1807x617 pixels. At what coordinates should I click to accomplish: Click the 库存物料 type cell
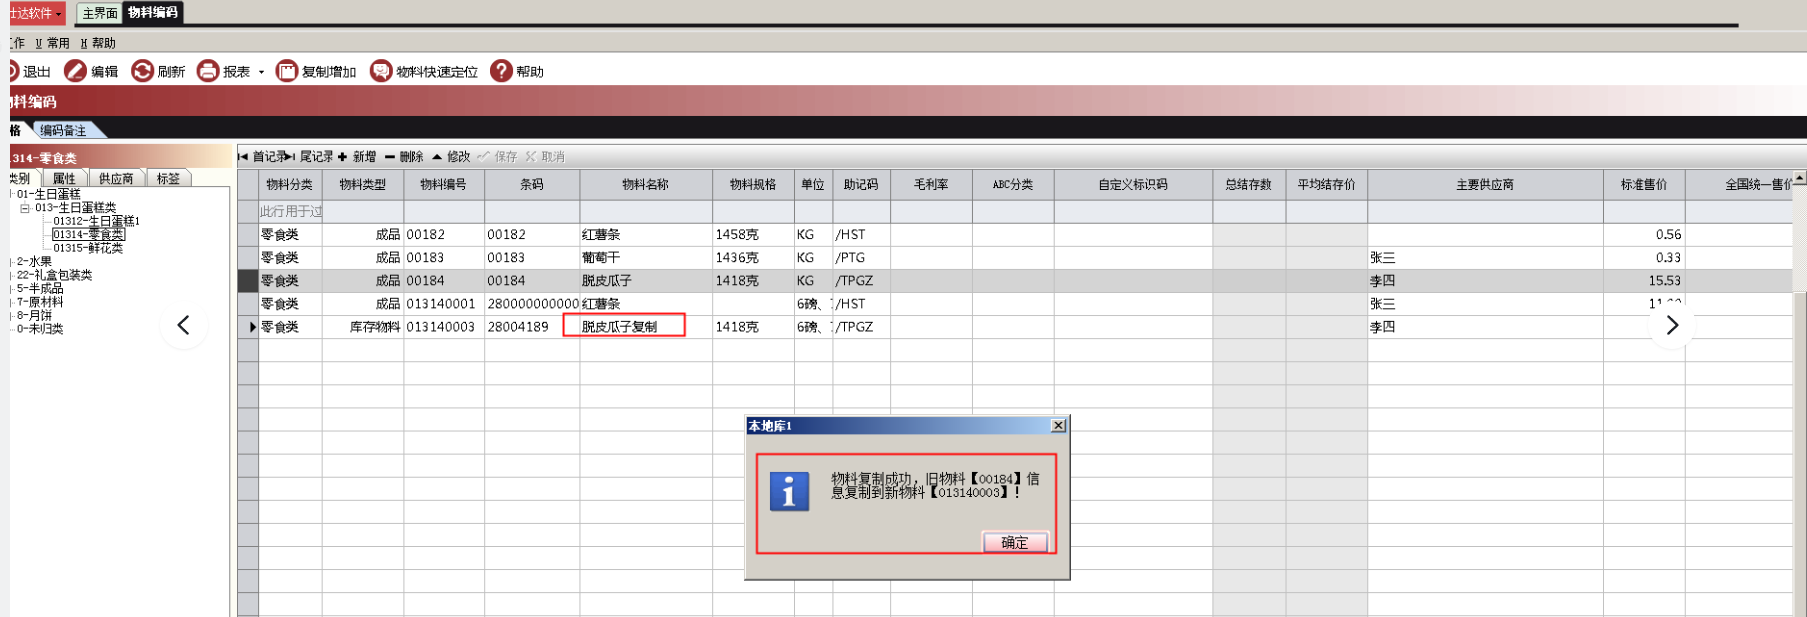point(363,327)
